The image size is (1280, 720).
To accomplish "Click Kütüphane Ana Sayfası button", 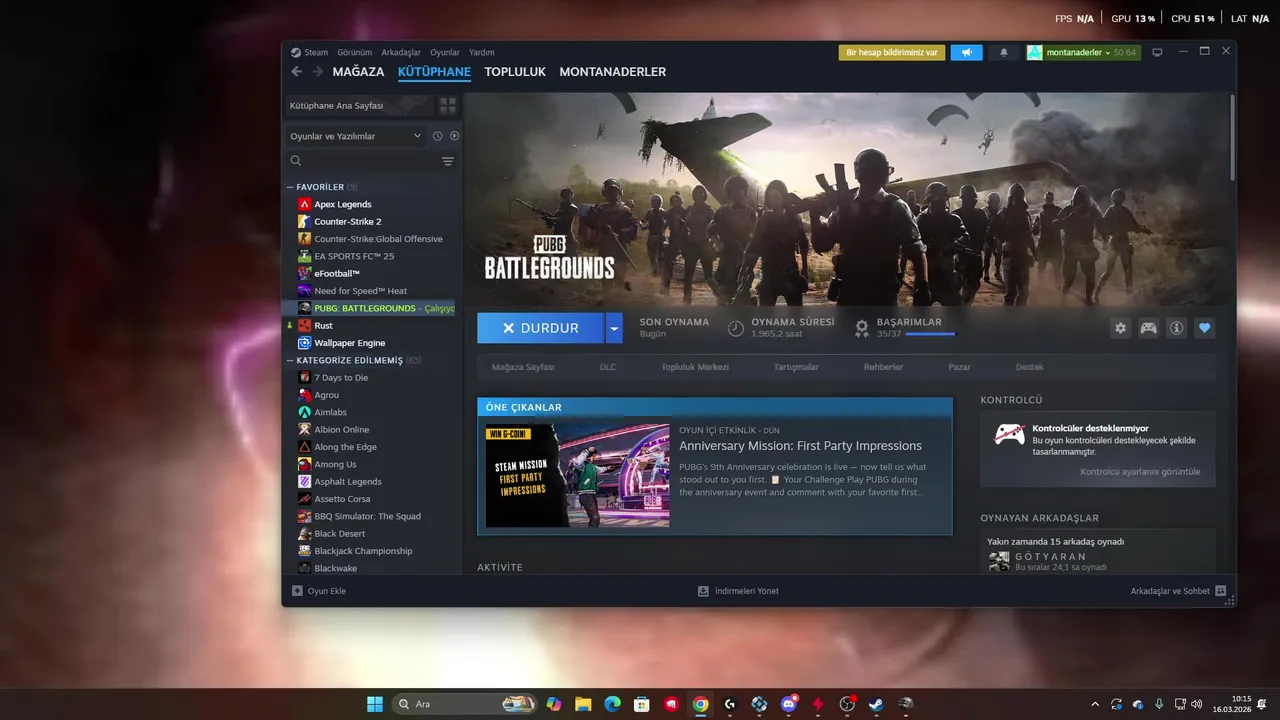I will pos(360,105).
